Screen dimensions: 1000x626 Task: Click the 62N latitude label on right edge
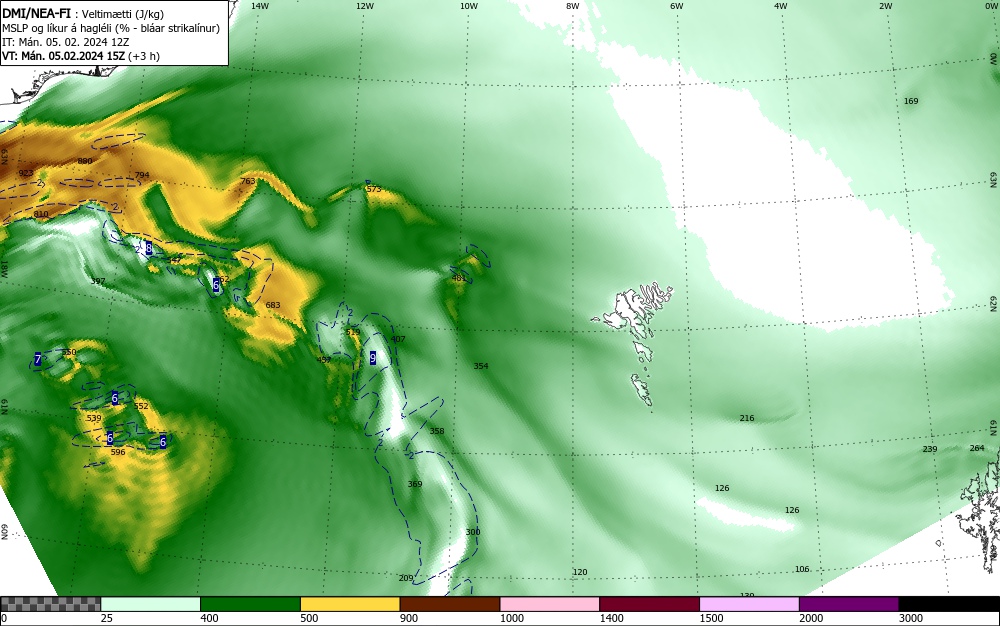click(x=993, y=303)
